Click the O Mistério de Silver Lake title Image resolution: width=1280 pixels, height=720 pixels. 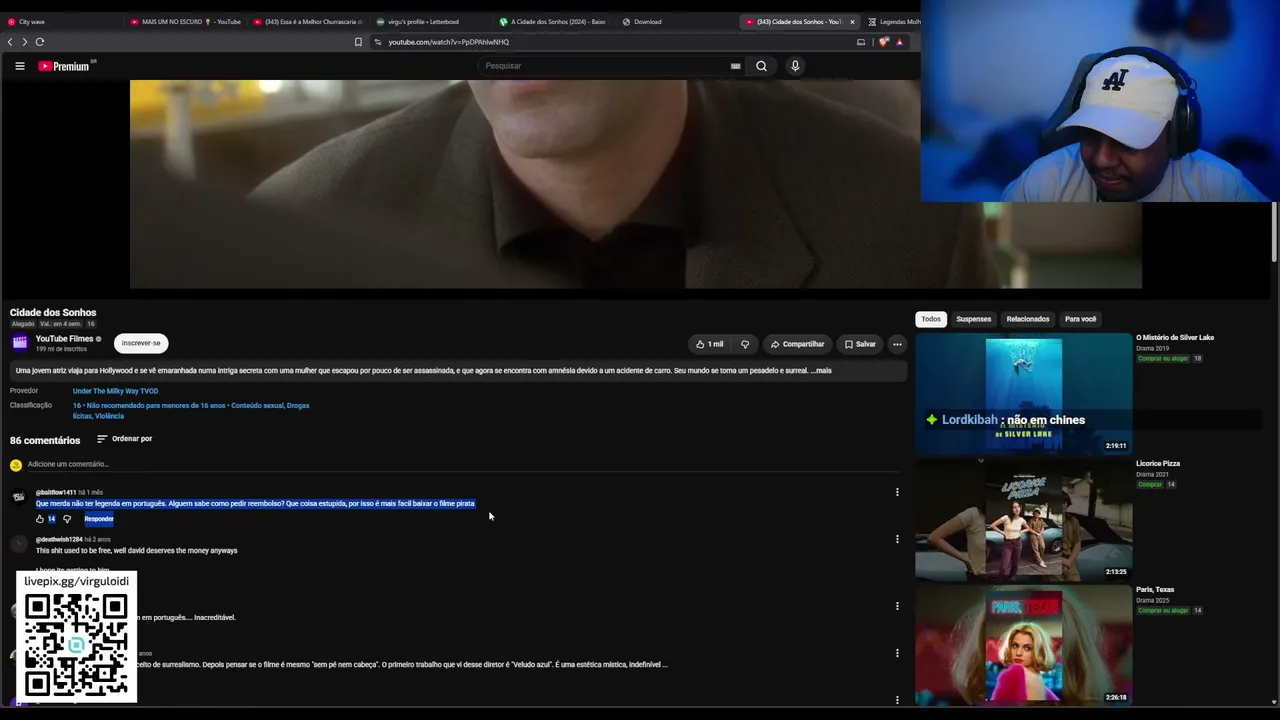1175,338
